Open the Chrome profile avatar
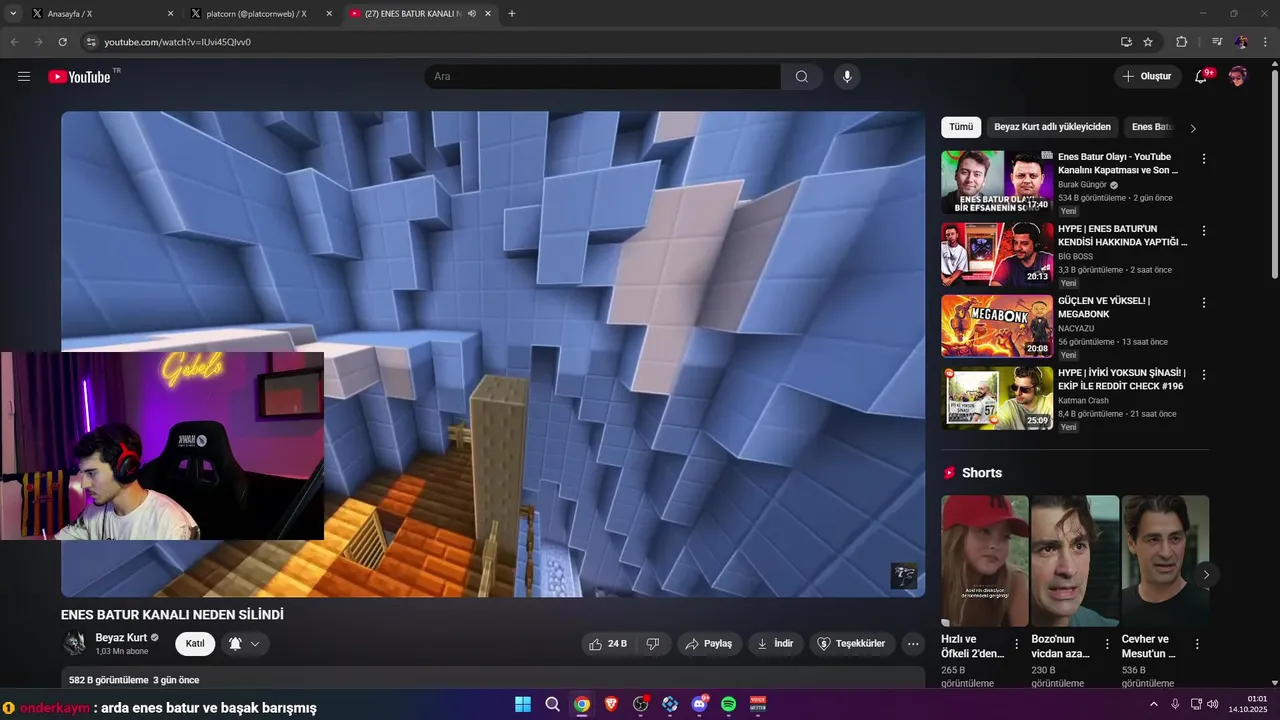Screen dimensions: 1280x720 click(1241, 42)
